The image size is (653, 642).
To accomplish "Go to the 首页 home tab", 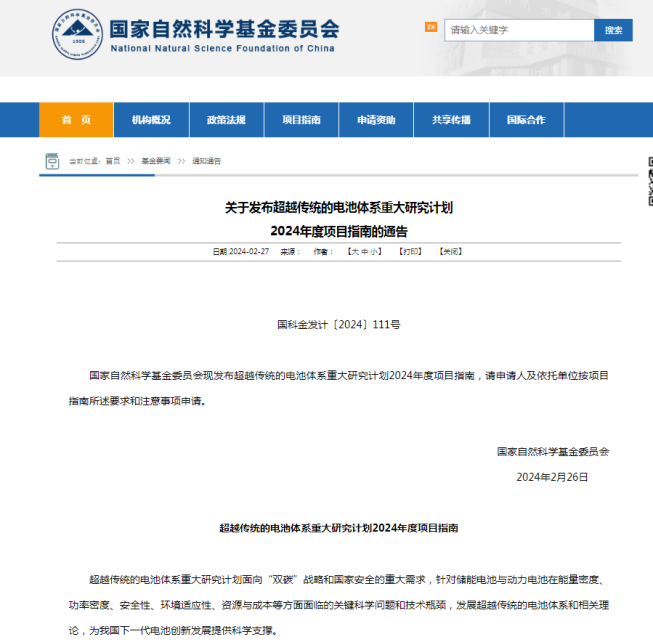I will click(76, 120).
